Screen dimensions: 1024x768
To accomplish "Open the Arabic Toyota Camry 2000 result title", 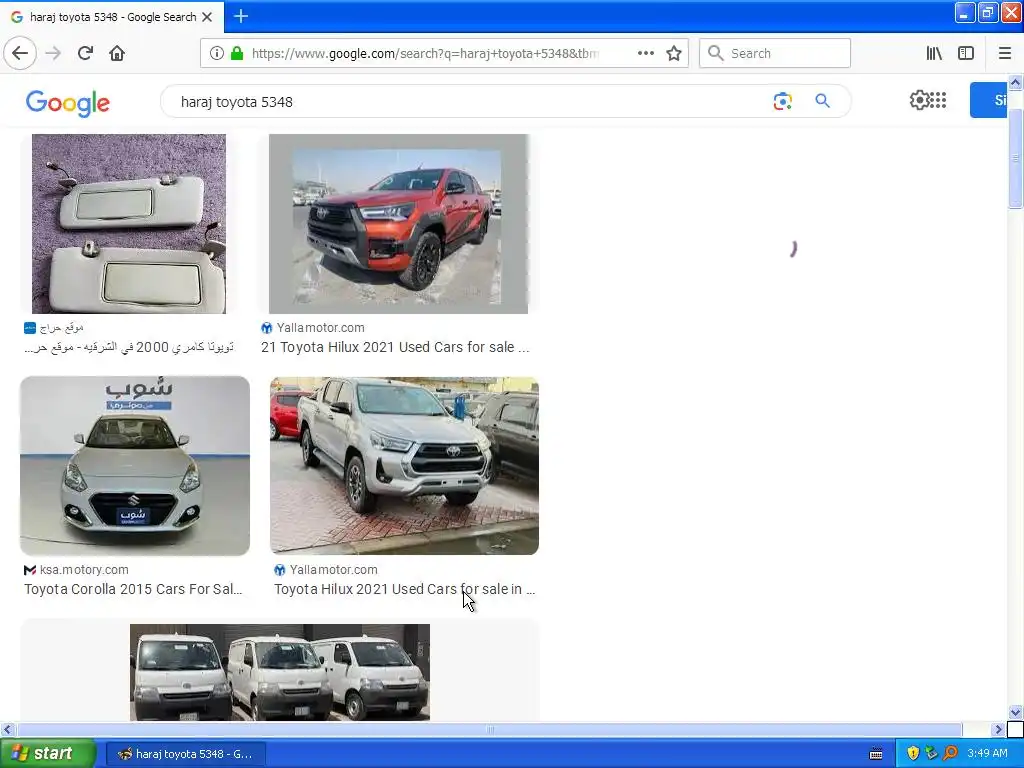I will [129, 347].
